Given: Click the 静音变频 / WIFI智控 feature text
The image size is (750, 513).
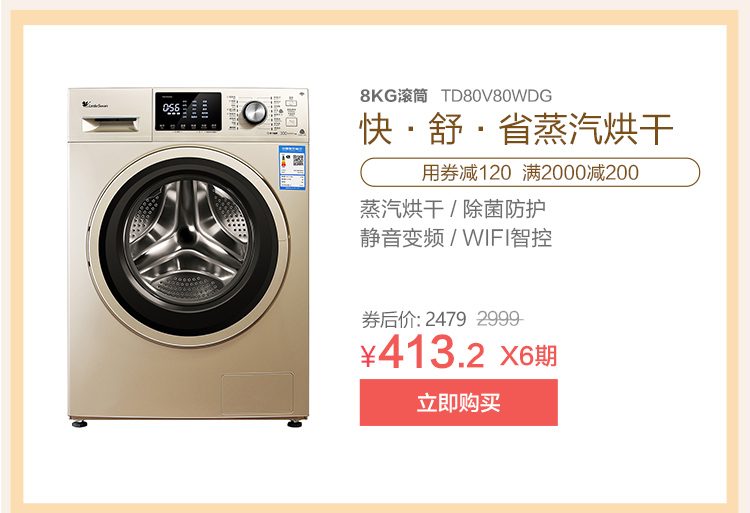Looking at the screenshot, I should (x=456, y=238).
